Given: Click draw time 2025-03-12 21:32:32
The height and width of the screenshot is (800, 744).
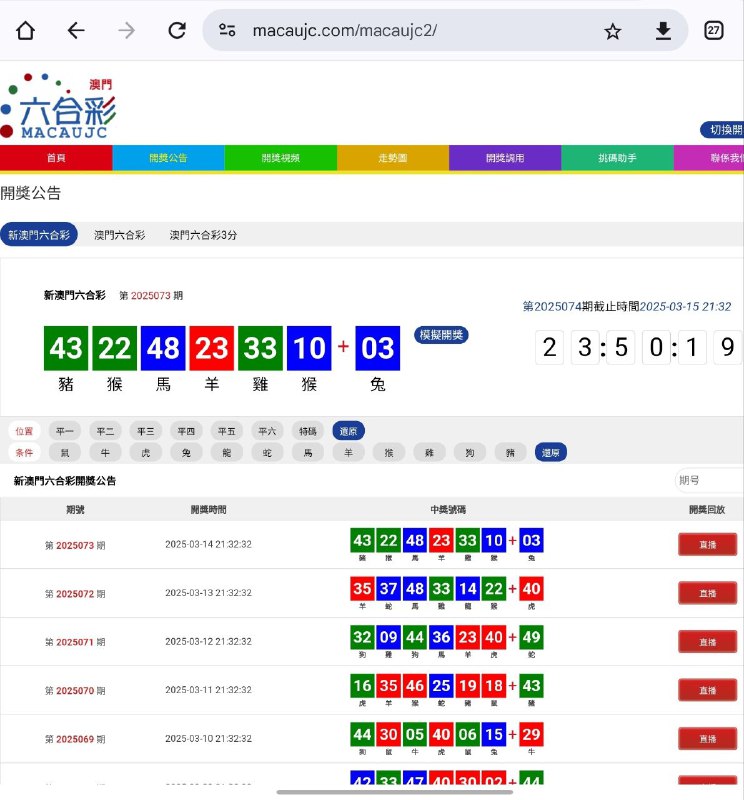Looking at the screenshot, I should [208, 641].
